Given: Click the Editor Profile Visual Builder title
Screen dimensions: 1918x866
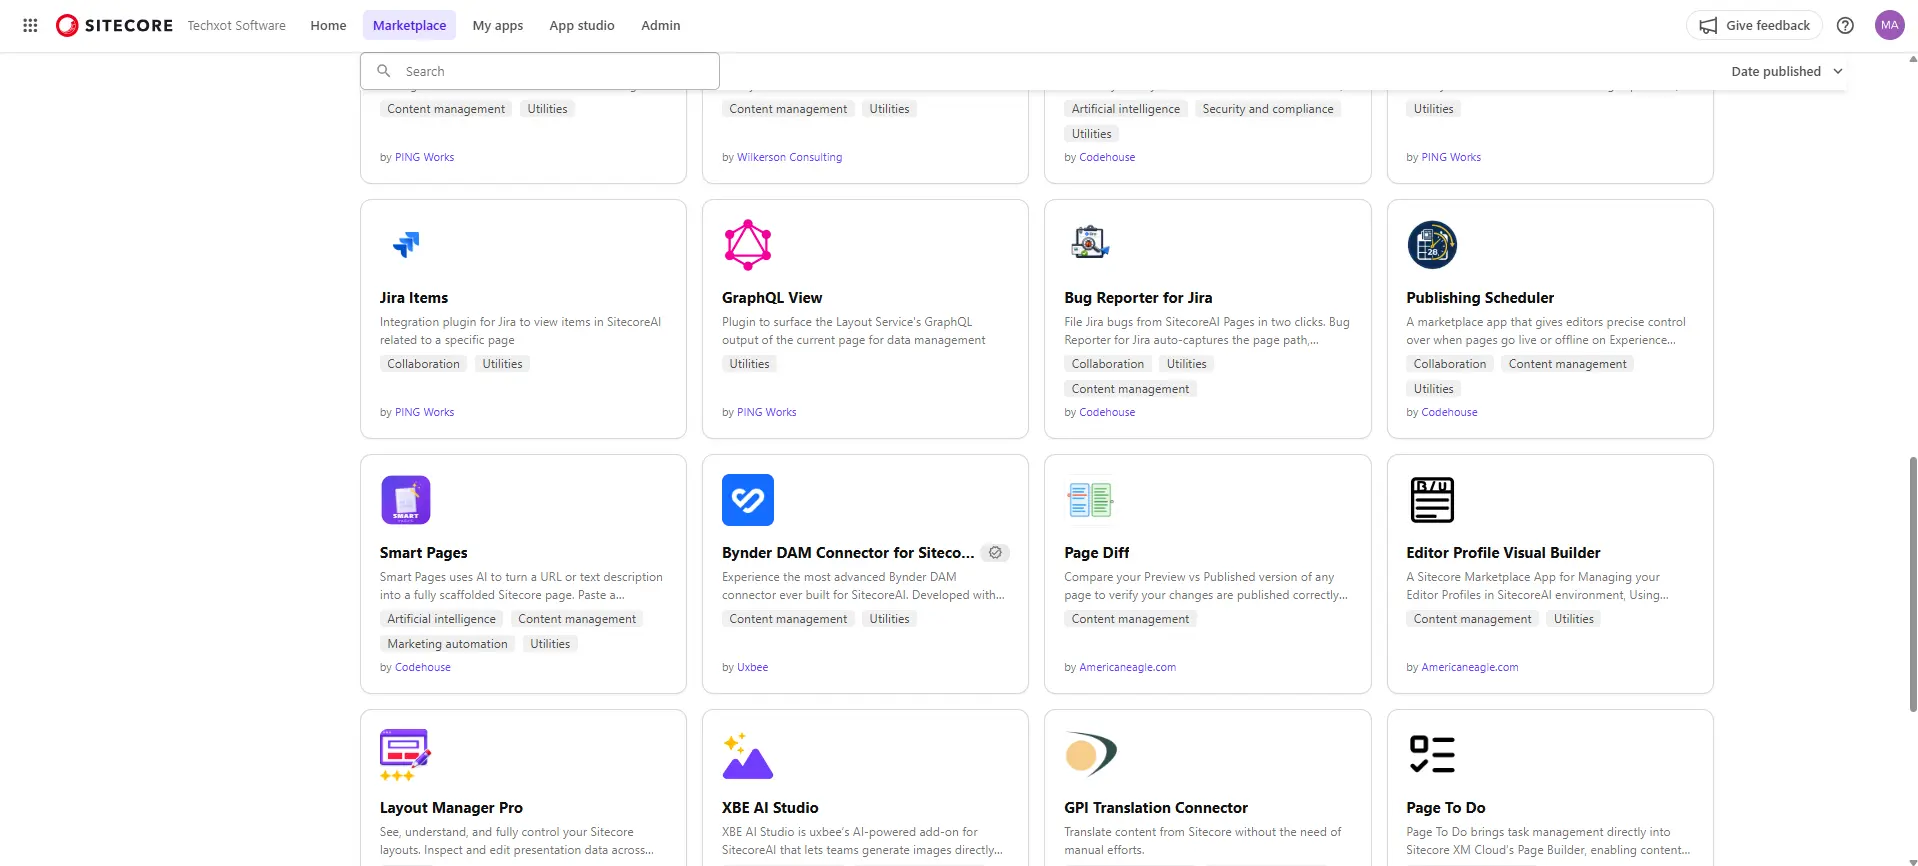Looking at the screenshot, I should pyautogui.click(x=1502, y=553).
